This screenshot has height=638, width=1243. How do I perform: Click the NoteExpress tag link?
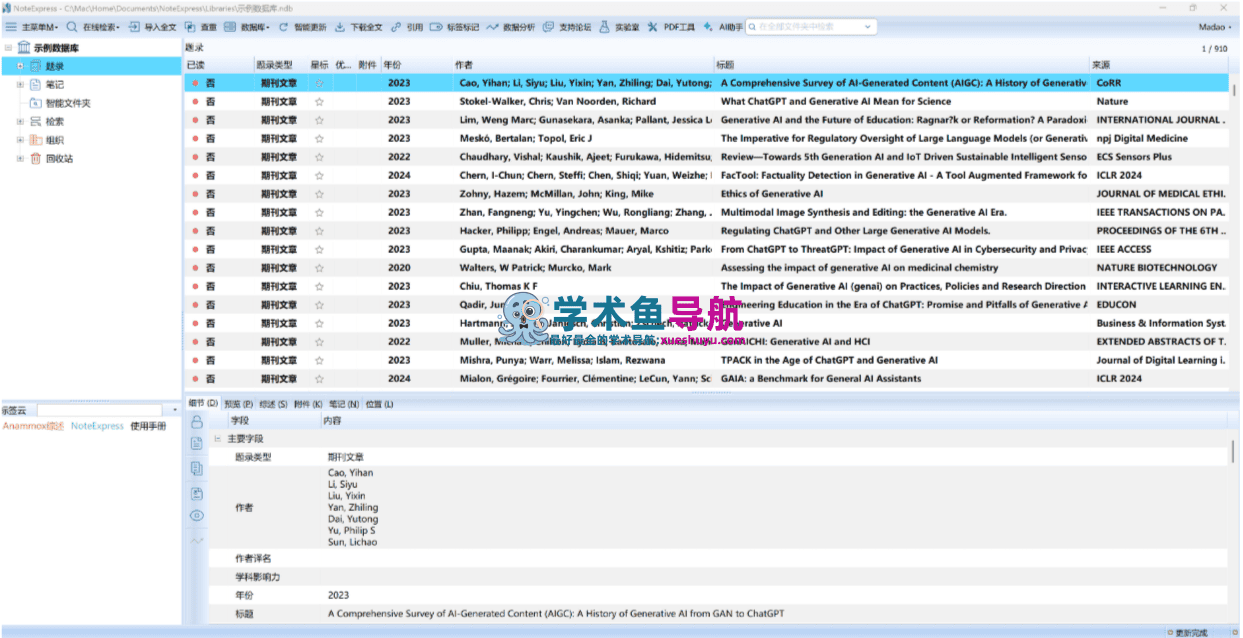(x=97, y=426)
